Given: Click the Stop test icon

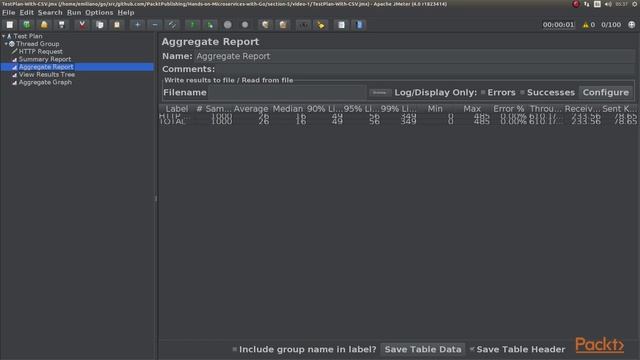Looking at the screenshot, I should [x=228, y=25].
